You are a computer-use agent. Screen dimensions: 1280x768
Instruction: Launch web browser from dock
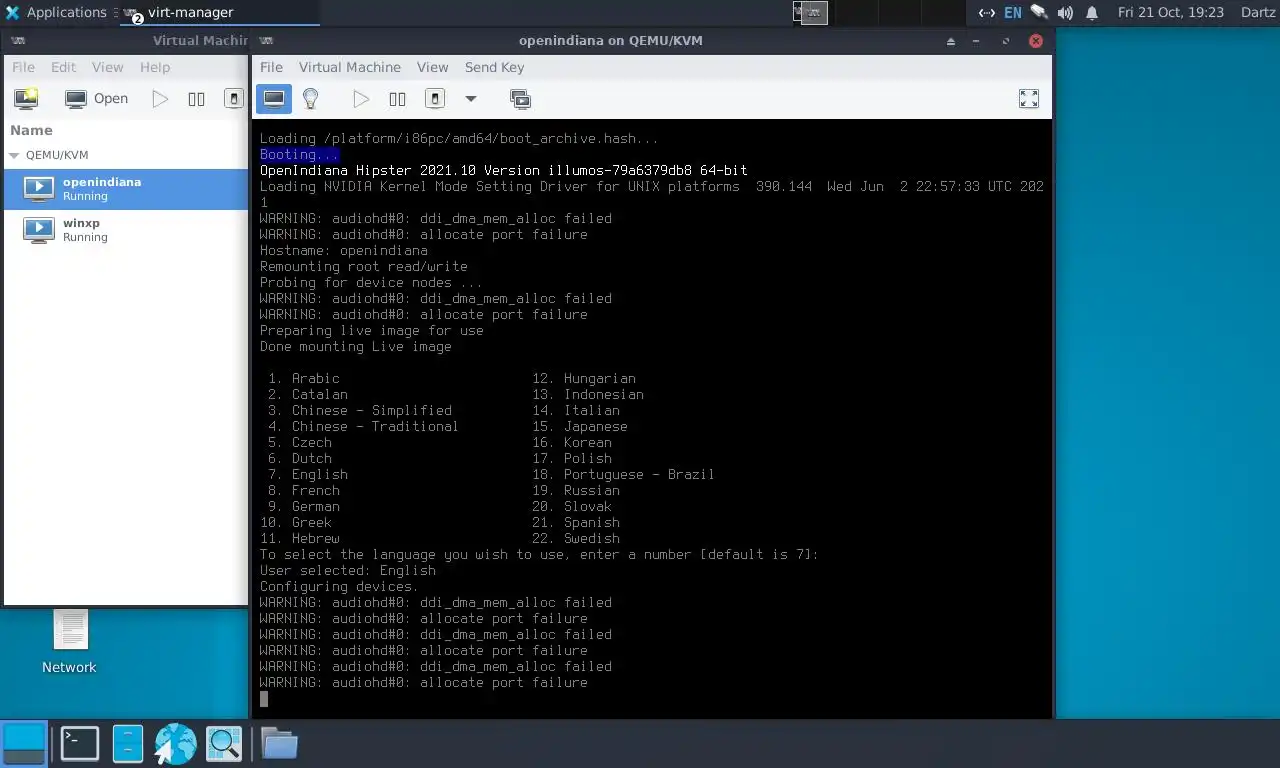pos(175,743)
